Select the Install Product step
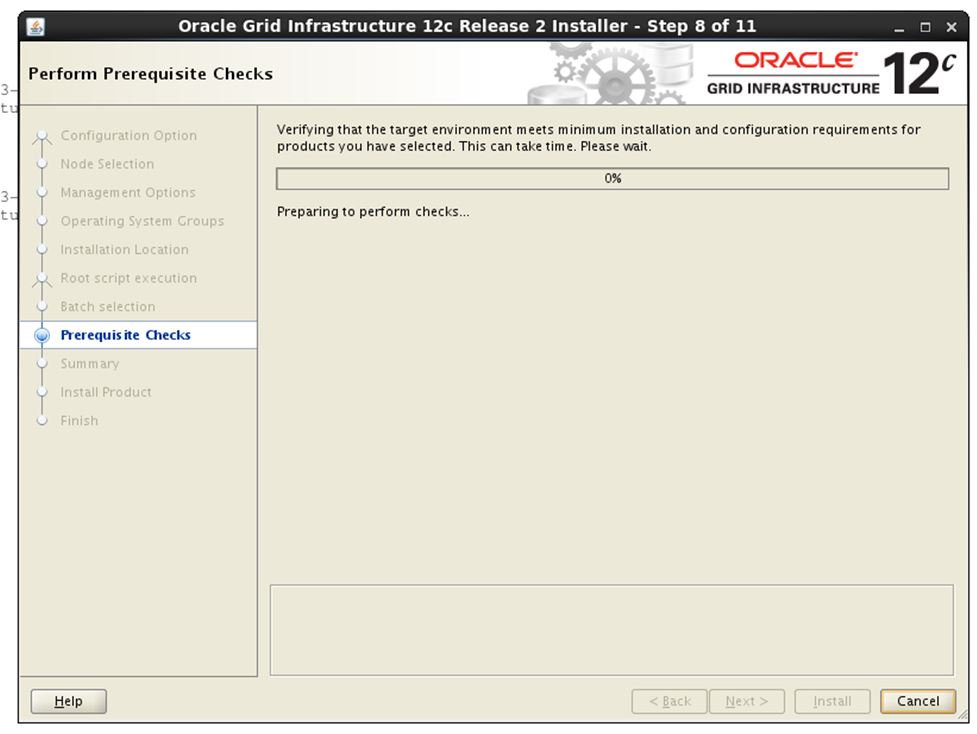977x734 pixels. pos(106,392)
